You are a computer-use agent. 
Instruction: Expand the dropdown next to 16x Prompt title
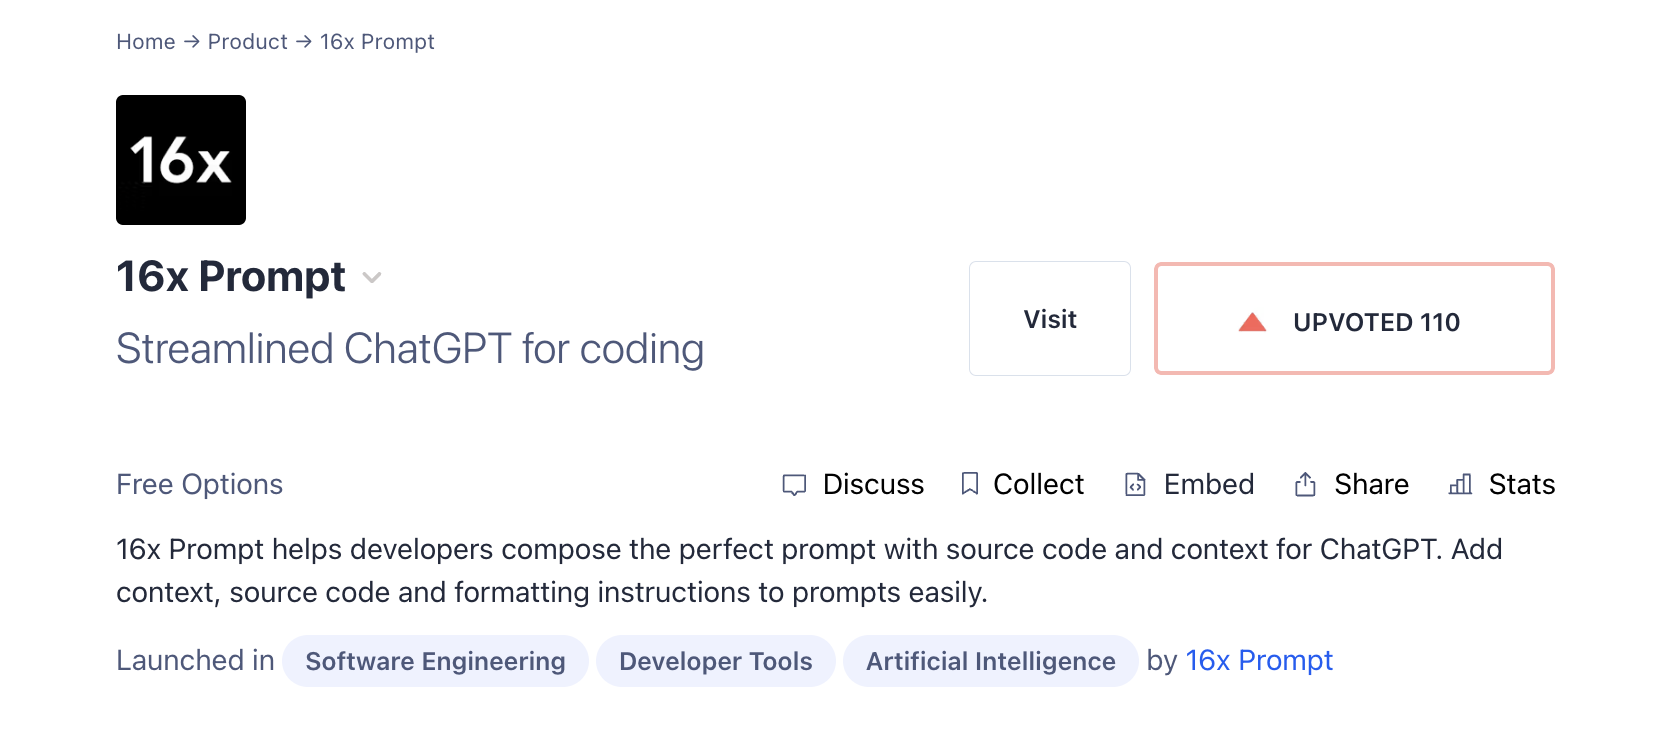click(371, 278)
